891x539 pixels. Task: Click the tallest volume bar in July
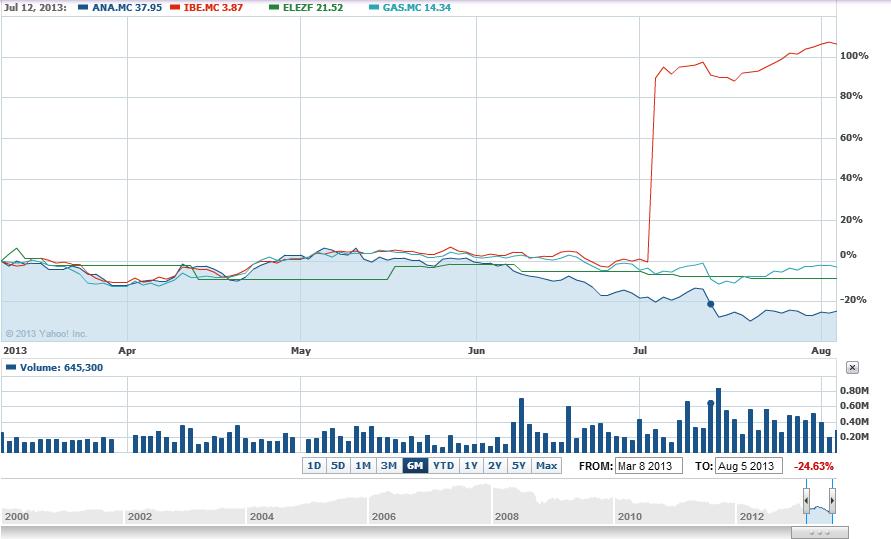tap(718, 420)
